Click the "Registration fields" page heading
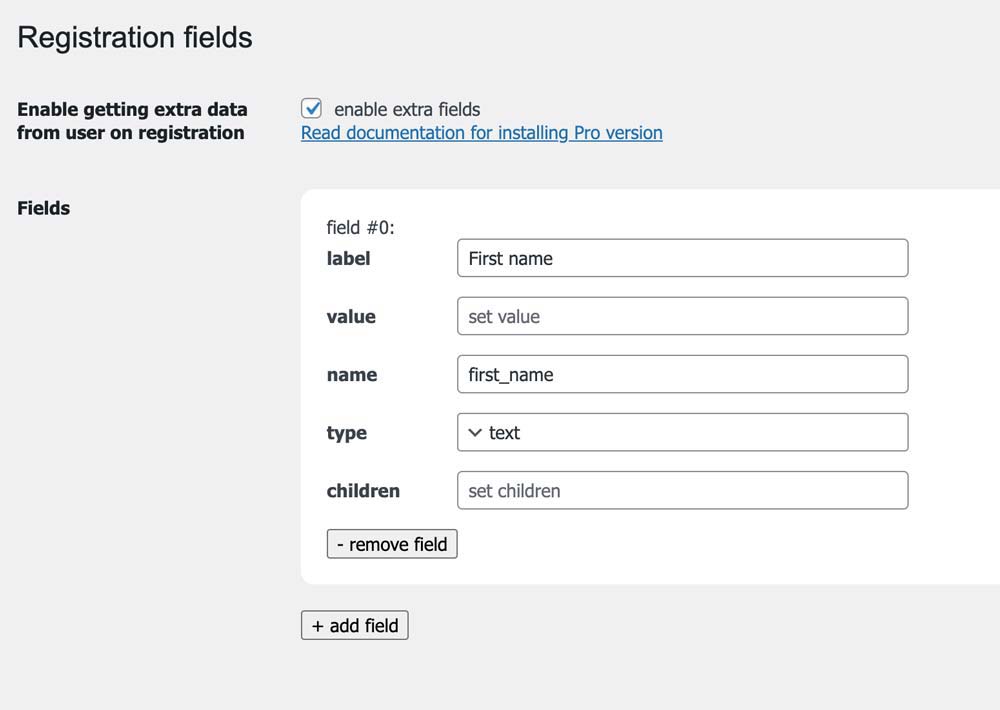This screenshot has height=710, width=1000. (x=135, y=38)
